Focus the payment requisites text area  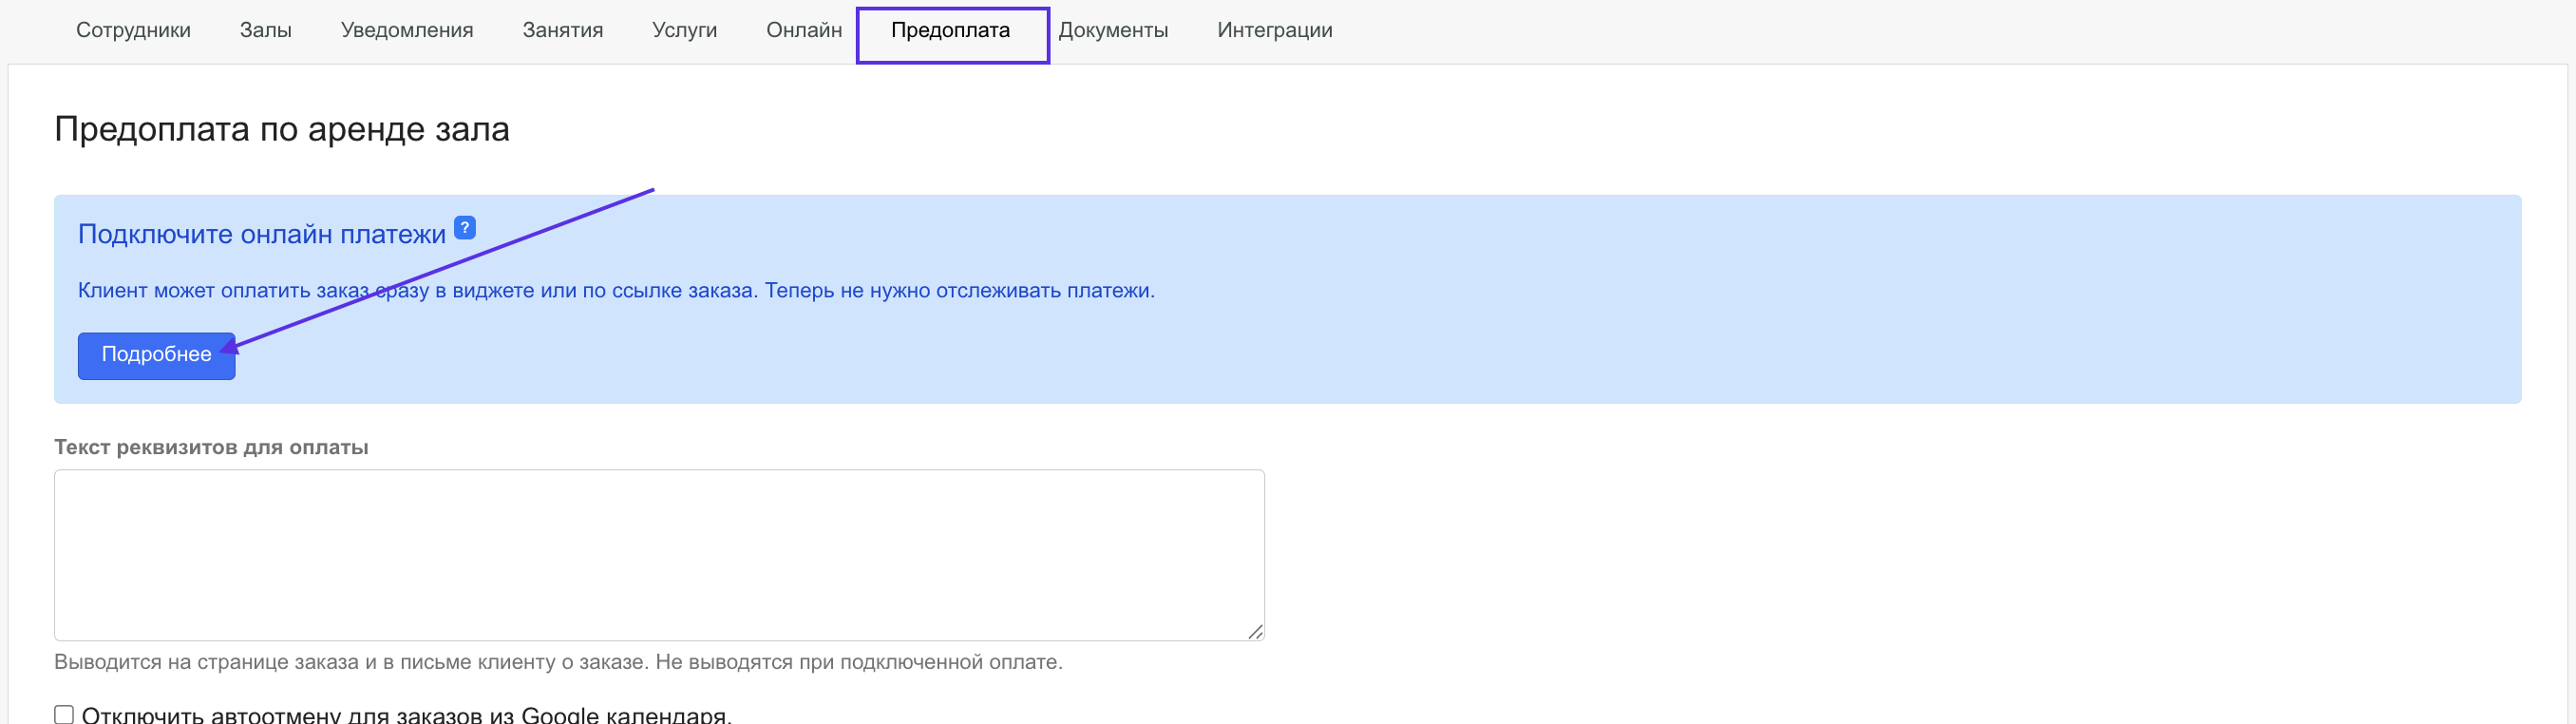(x=658, y=555)
